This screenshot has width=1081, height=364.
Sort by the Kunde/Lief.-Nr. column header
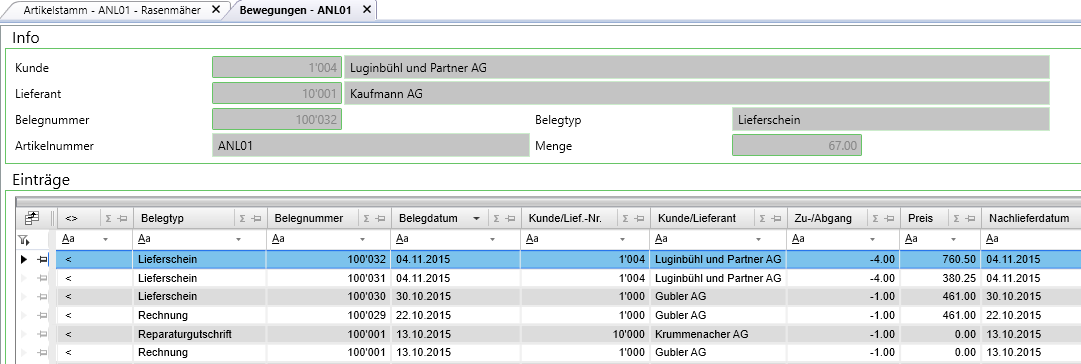pos(565,219)
